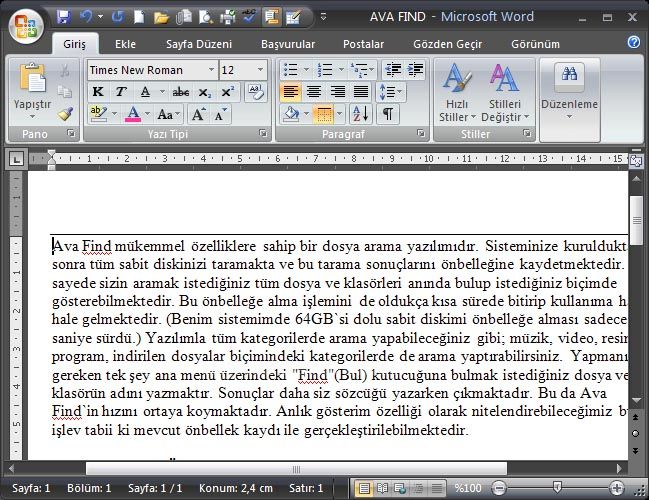Open line spacing options
Image resolution: width=649 pixels, height=500 pixels.
tap(390, 92)
